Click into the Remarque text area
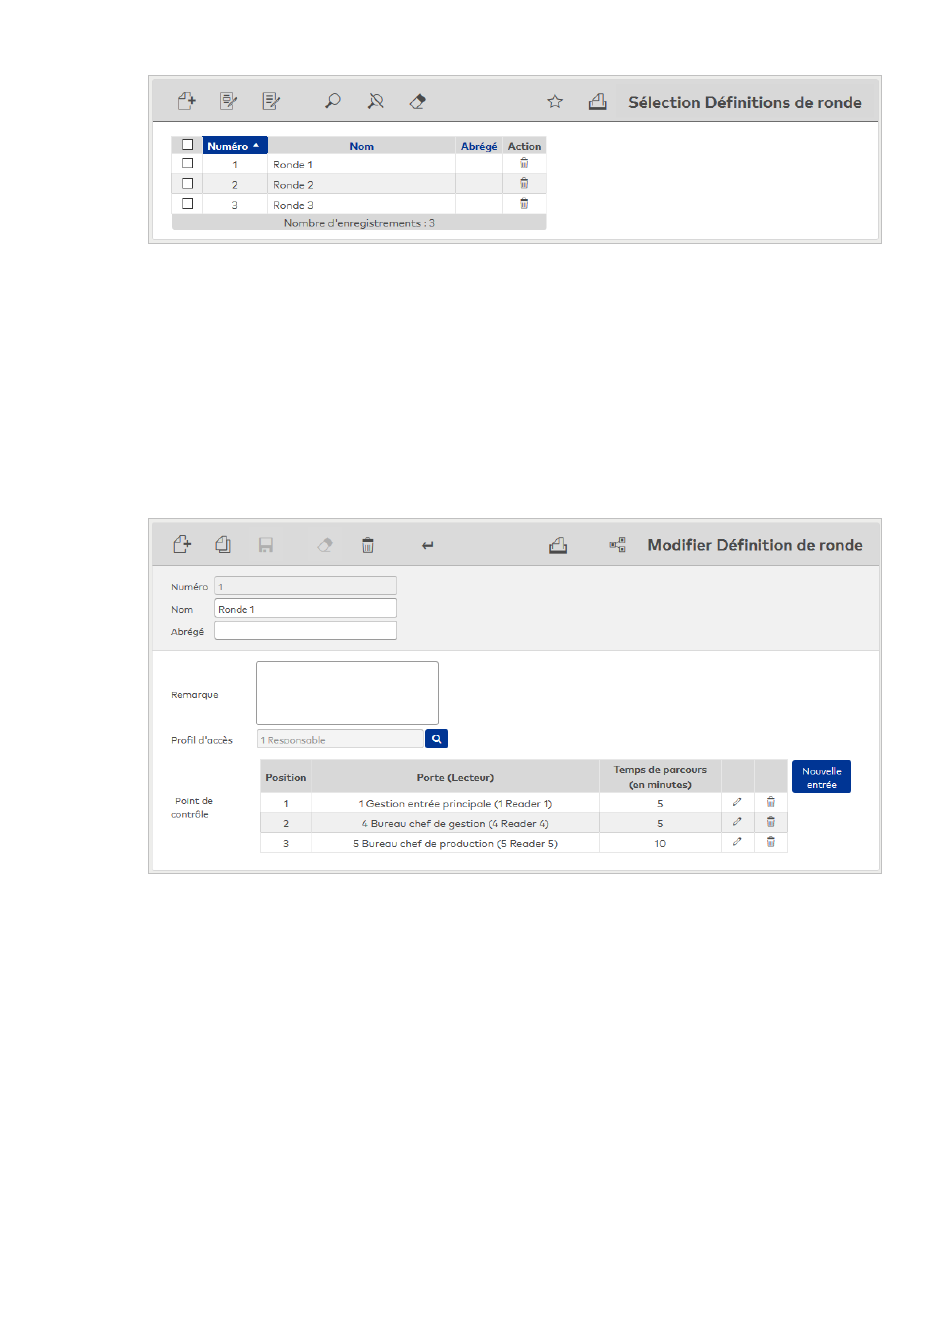 347,693
